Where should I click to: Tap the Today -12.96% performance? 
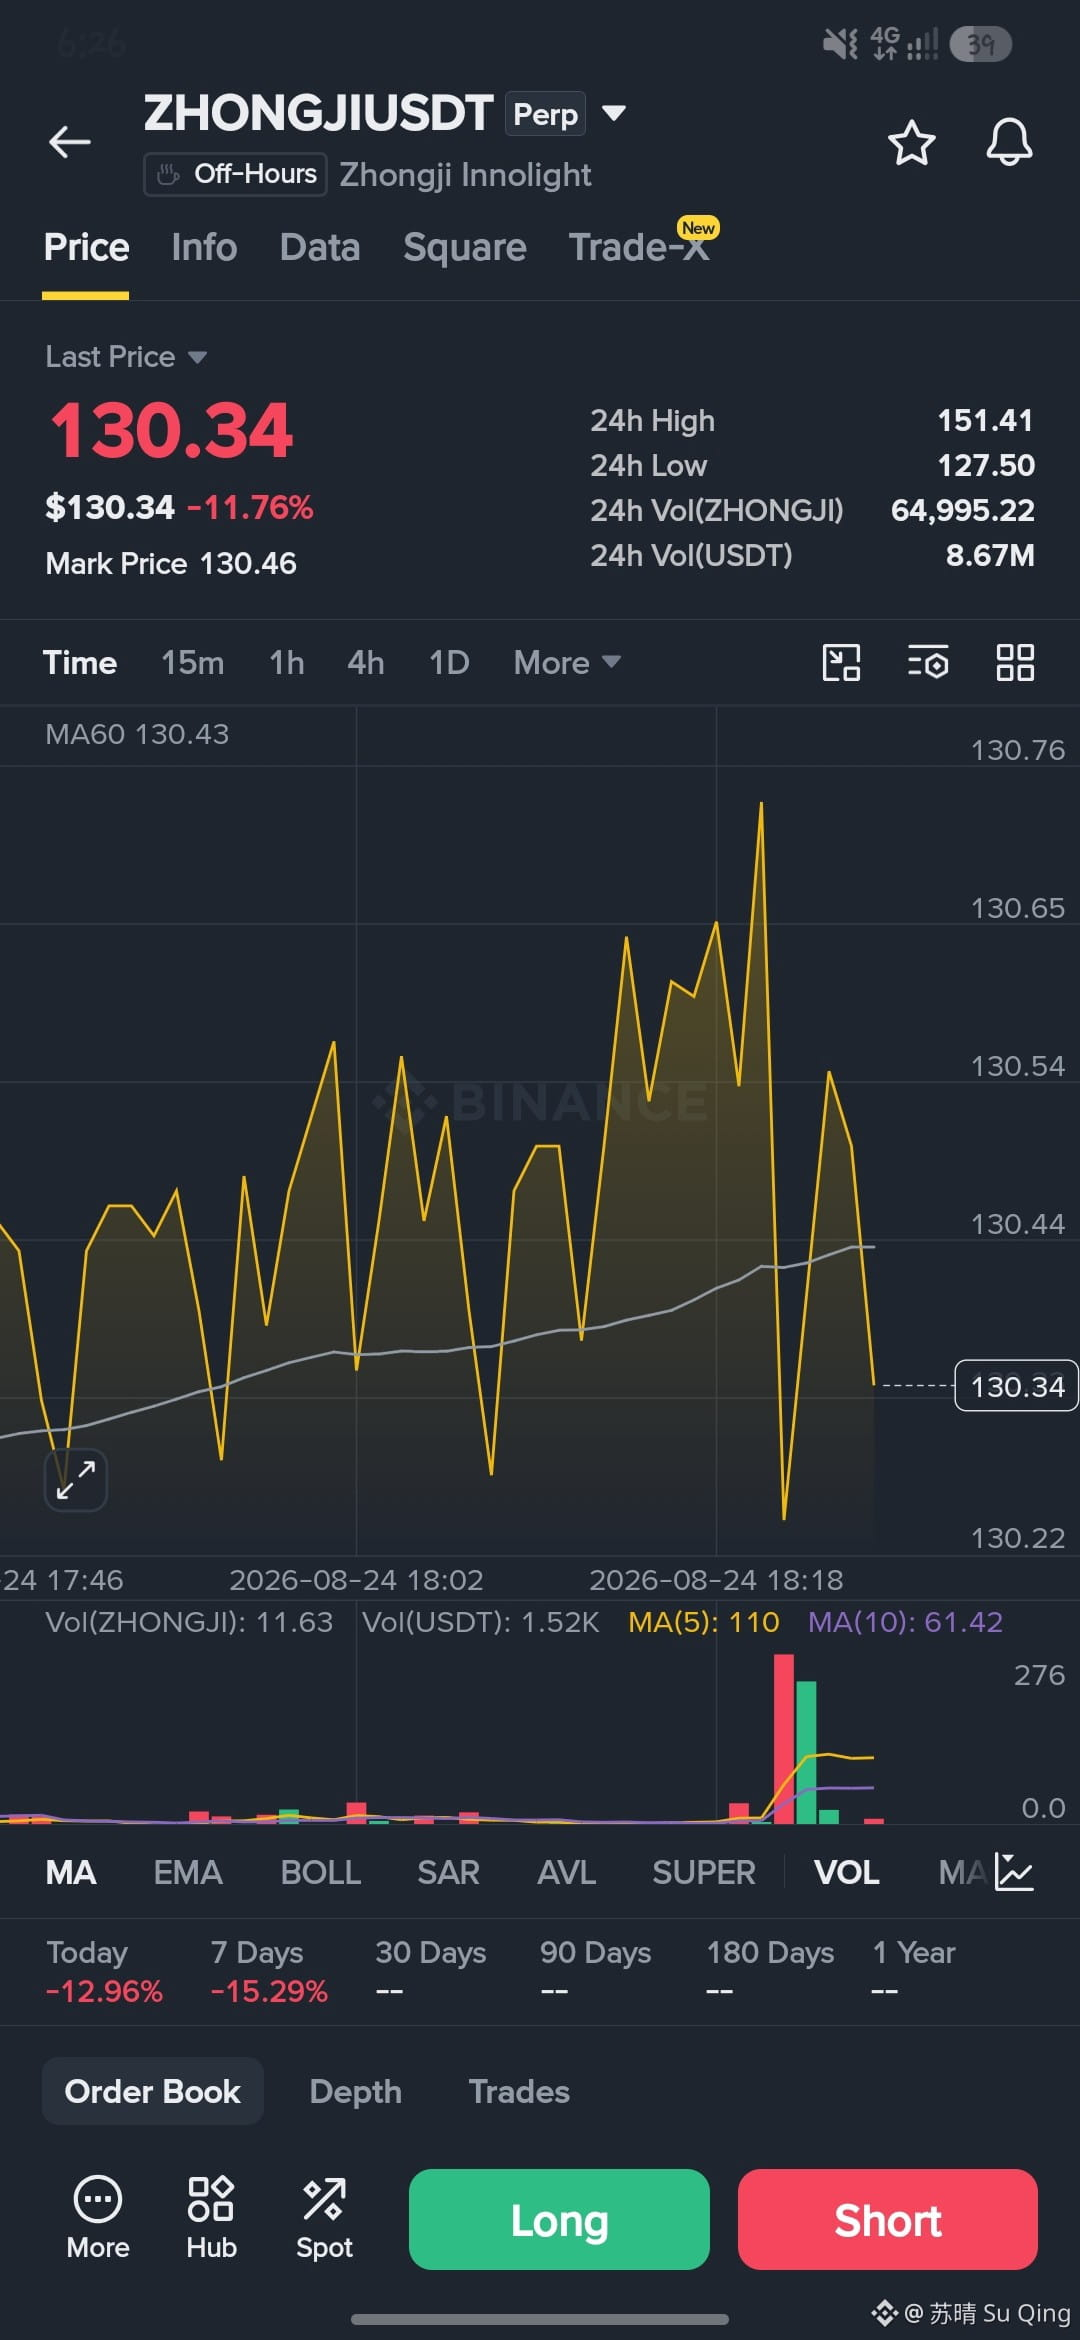[104, 1971]
